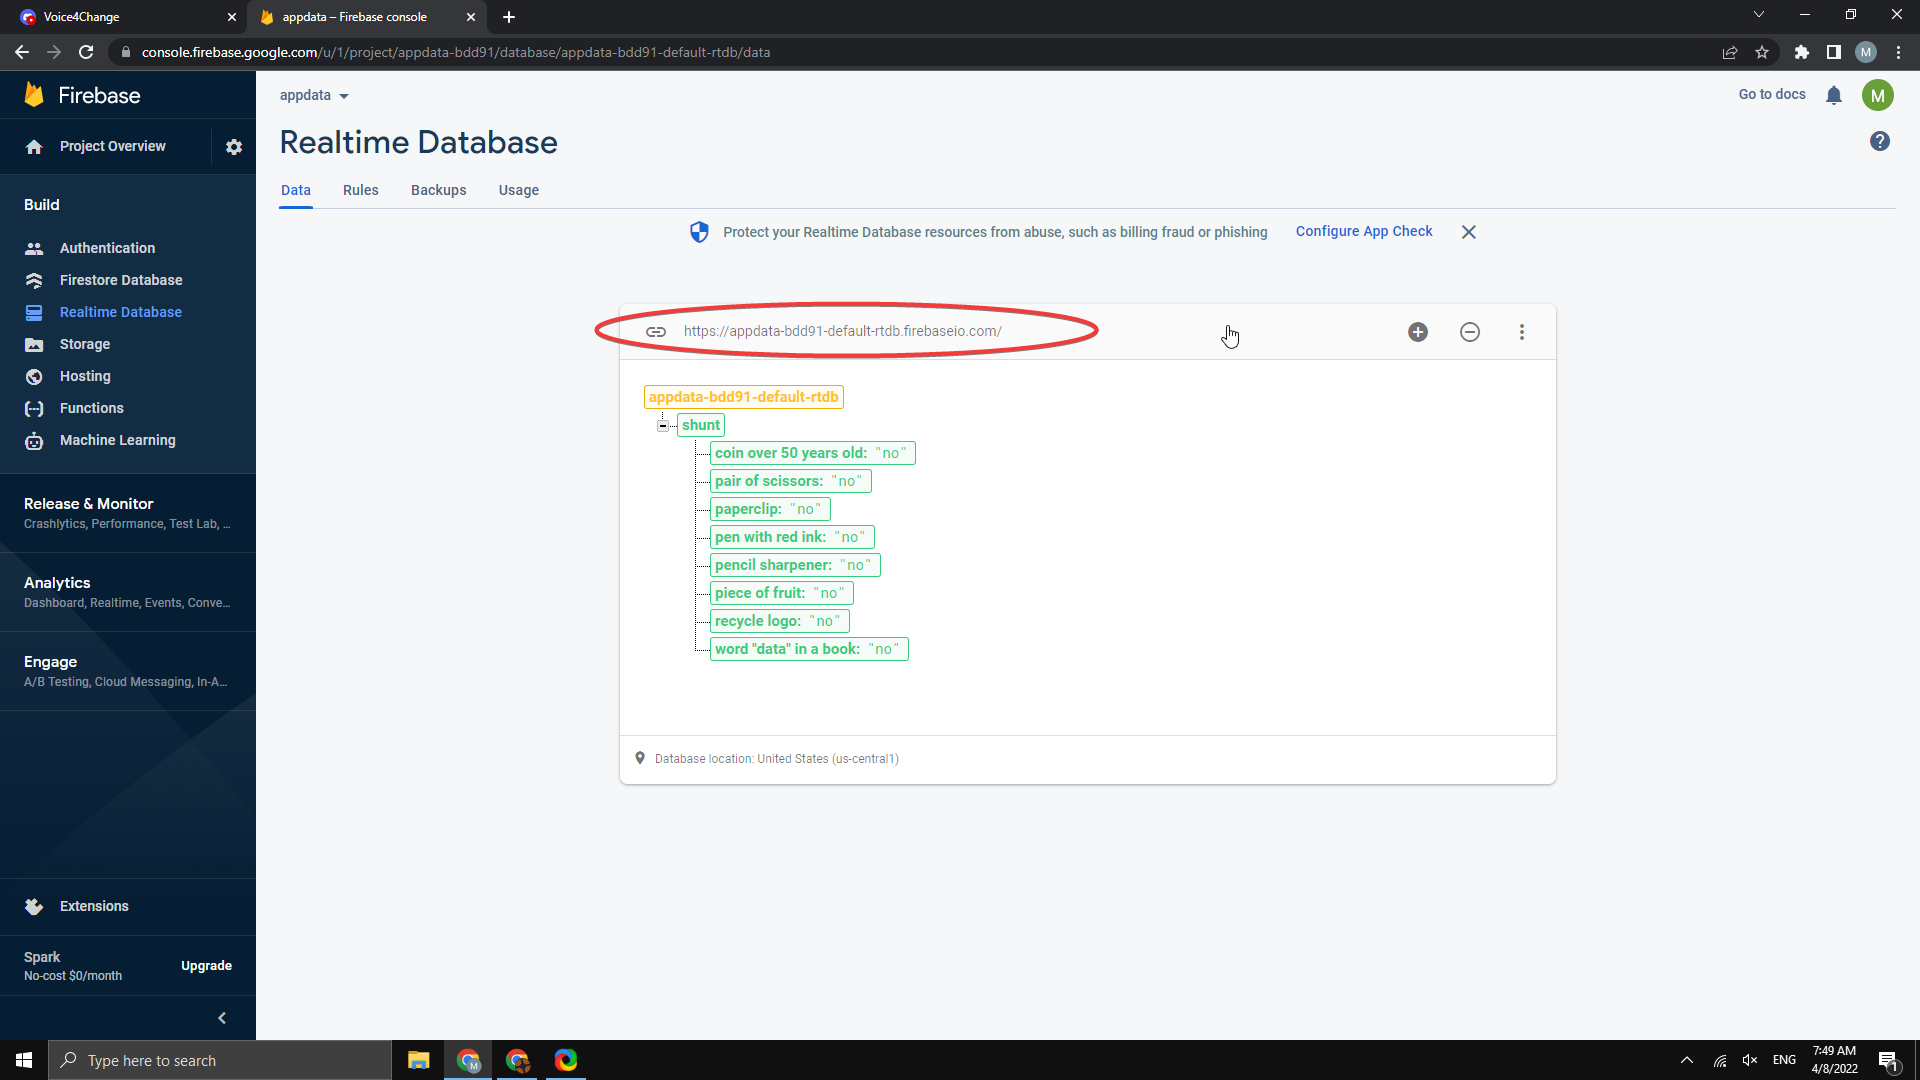Screen dimensions: 1920x1080
Task: Open the three-dot database options menu
Action: (1522, 332)
